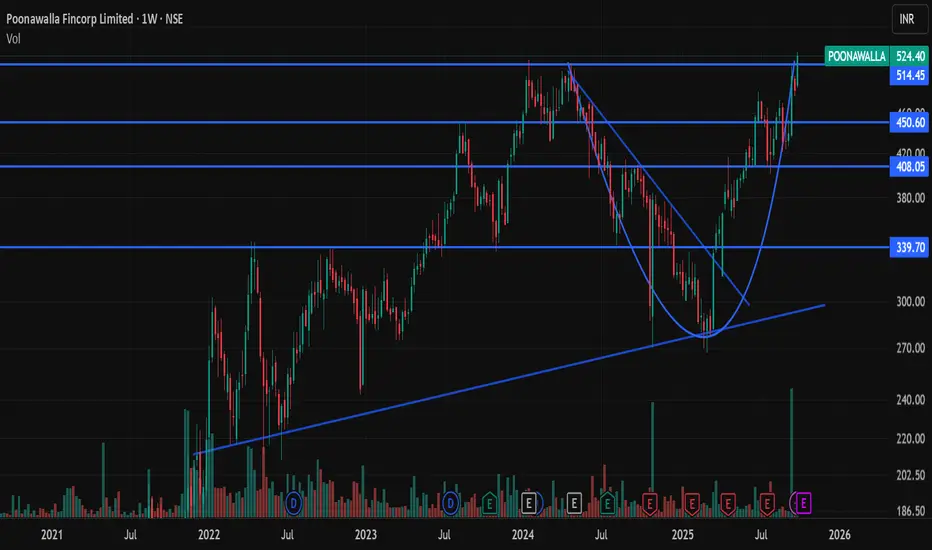This screenshot has height=550, width=932.
Task: Open the dividend marker near Jul 2023
Action: [451, 504]
